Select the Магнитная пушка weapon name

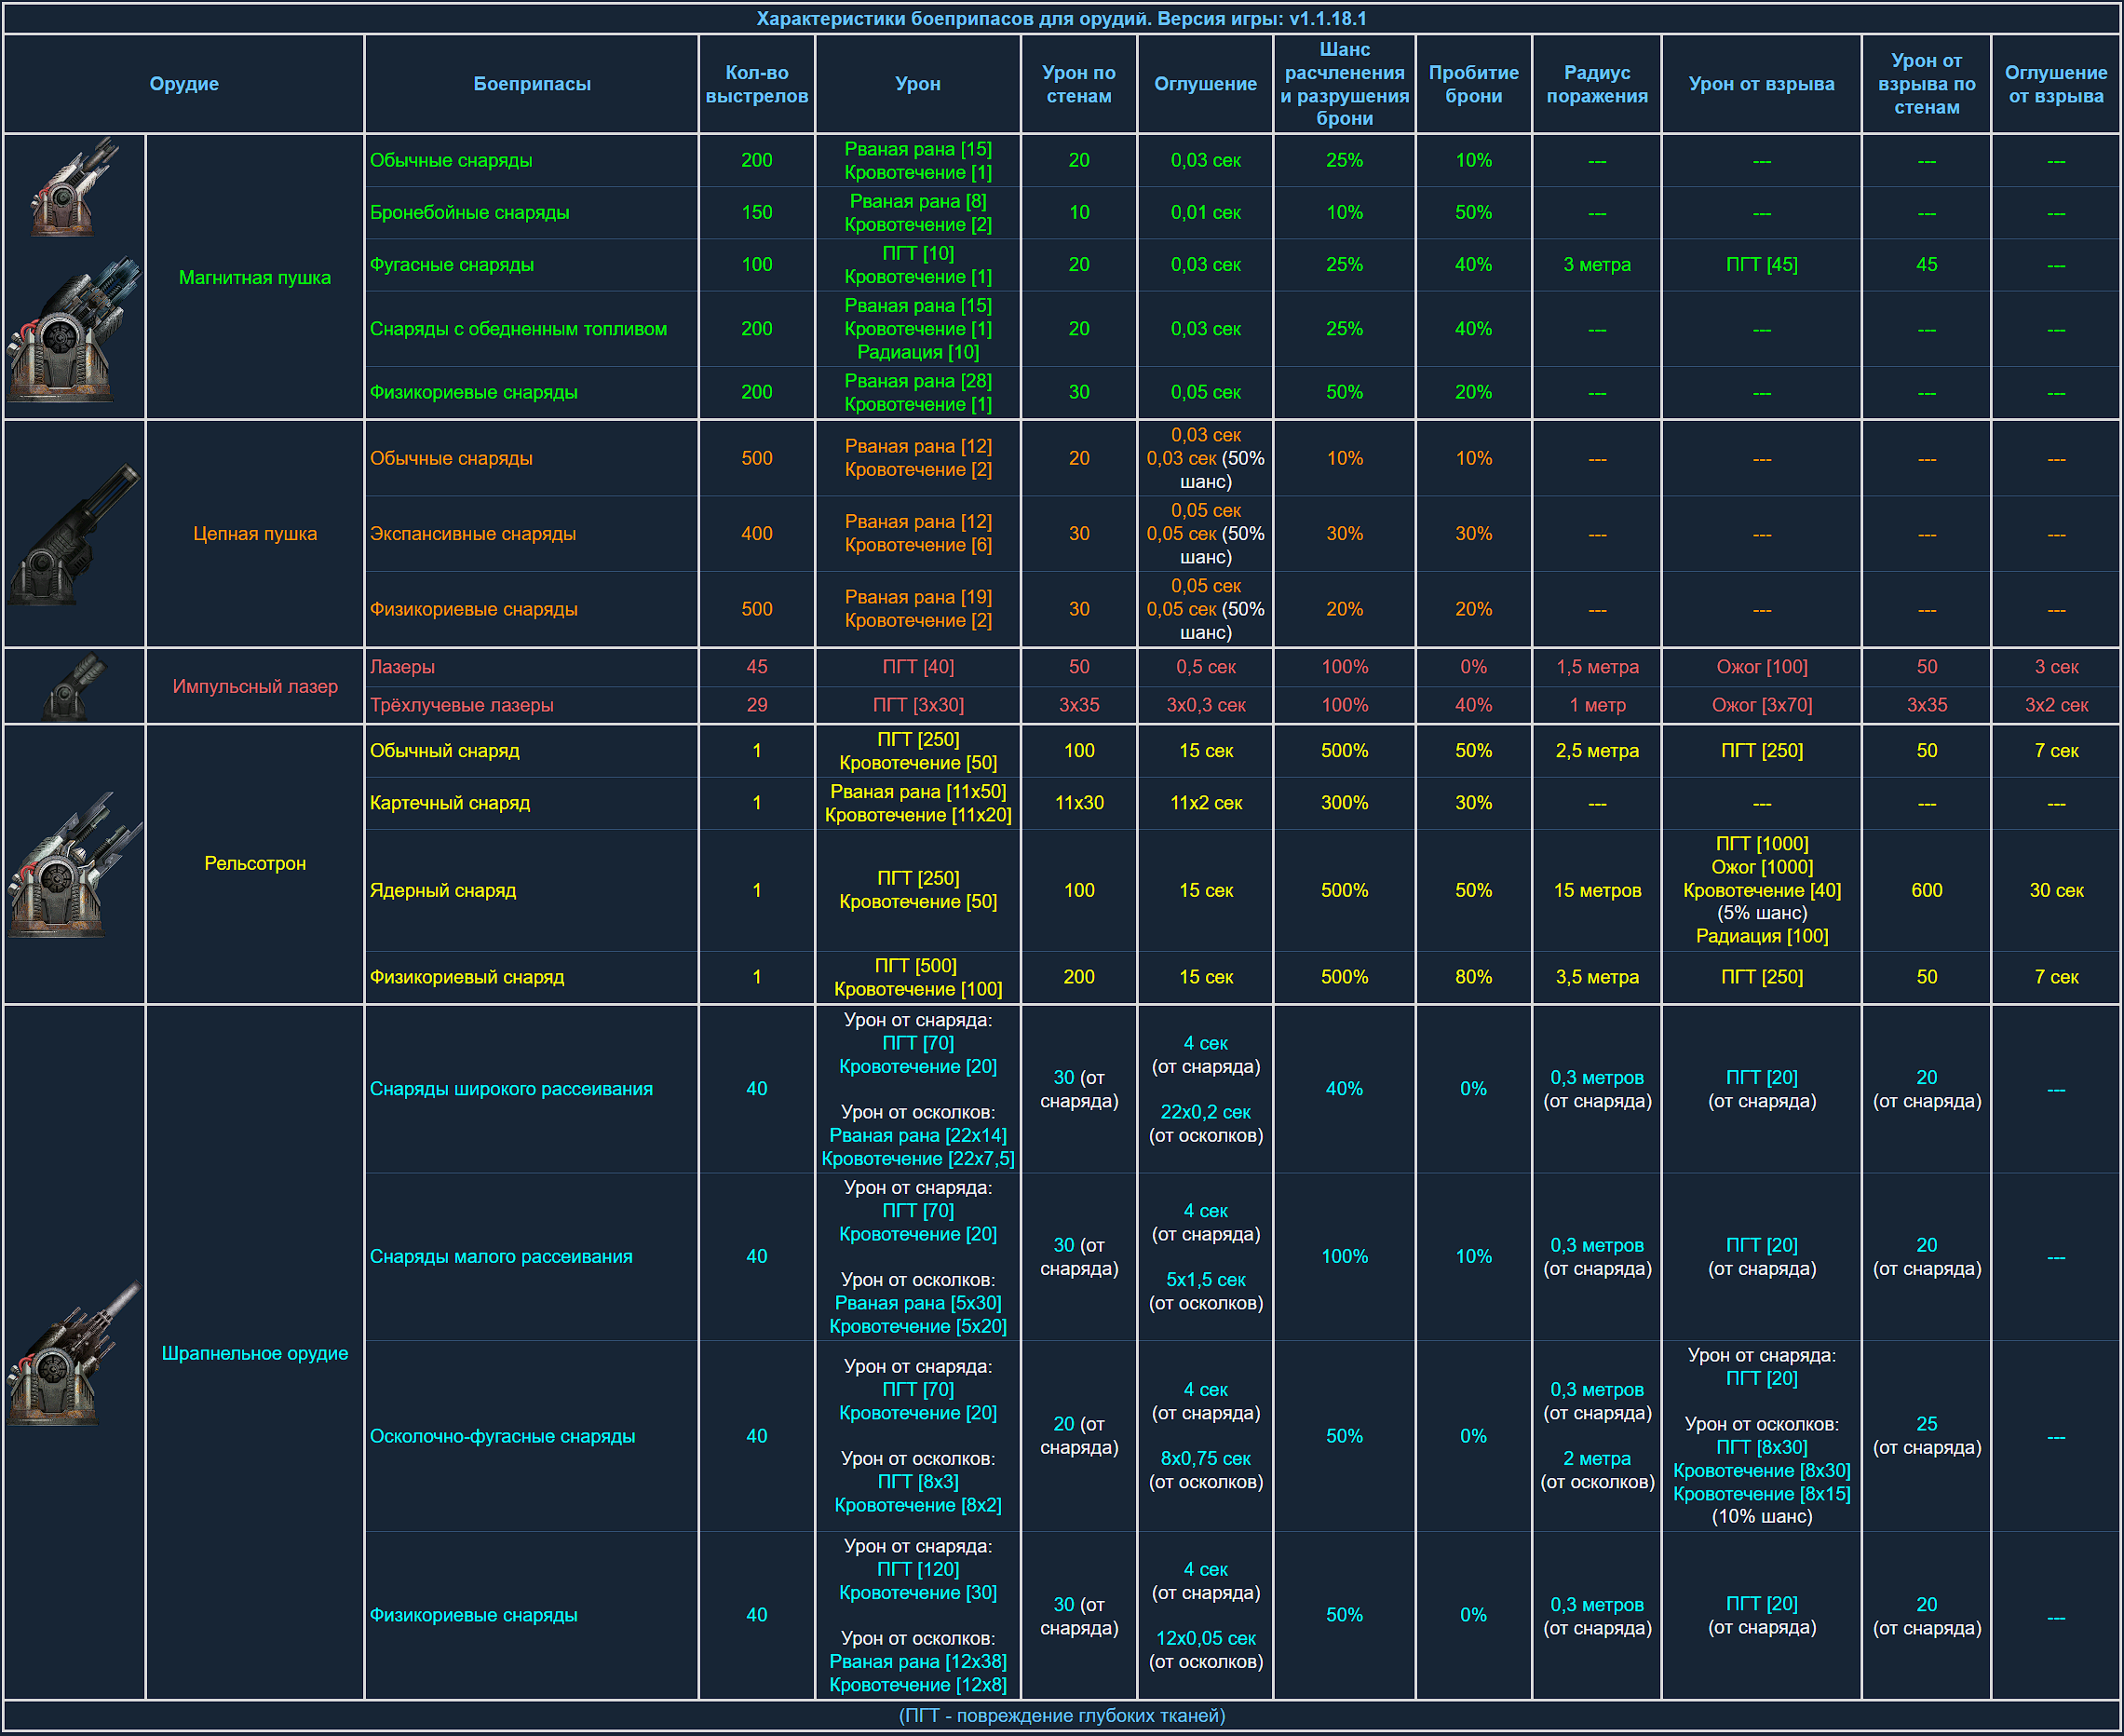tap(254, 278)
